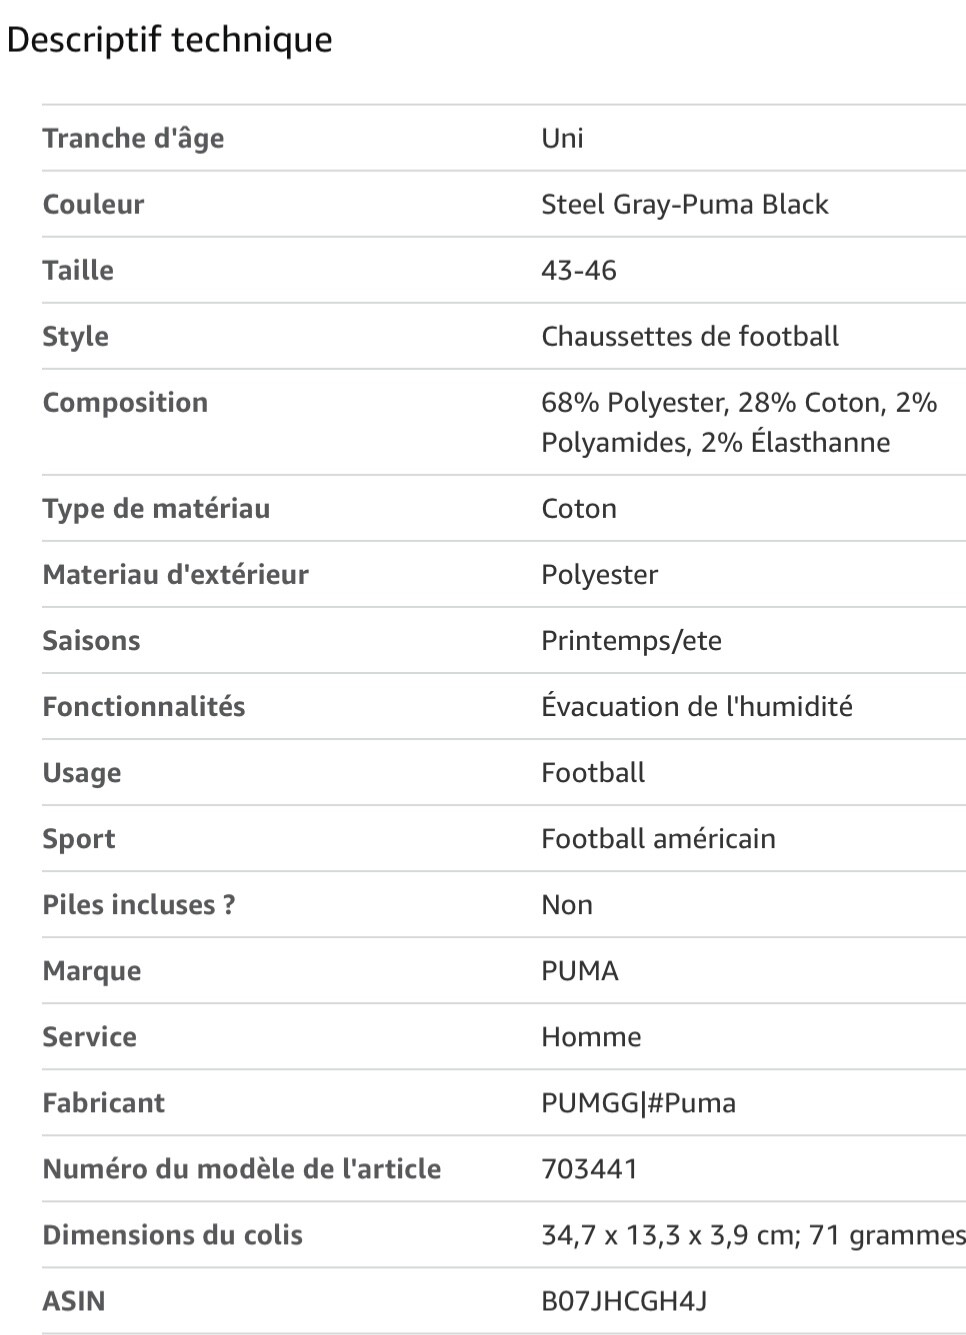Click the Football américain sport value
Screen dimensions: 966x1335
(658, 838)
